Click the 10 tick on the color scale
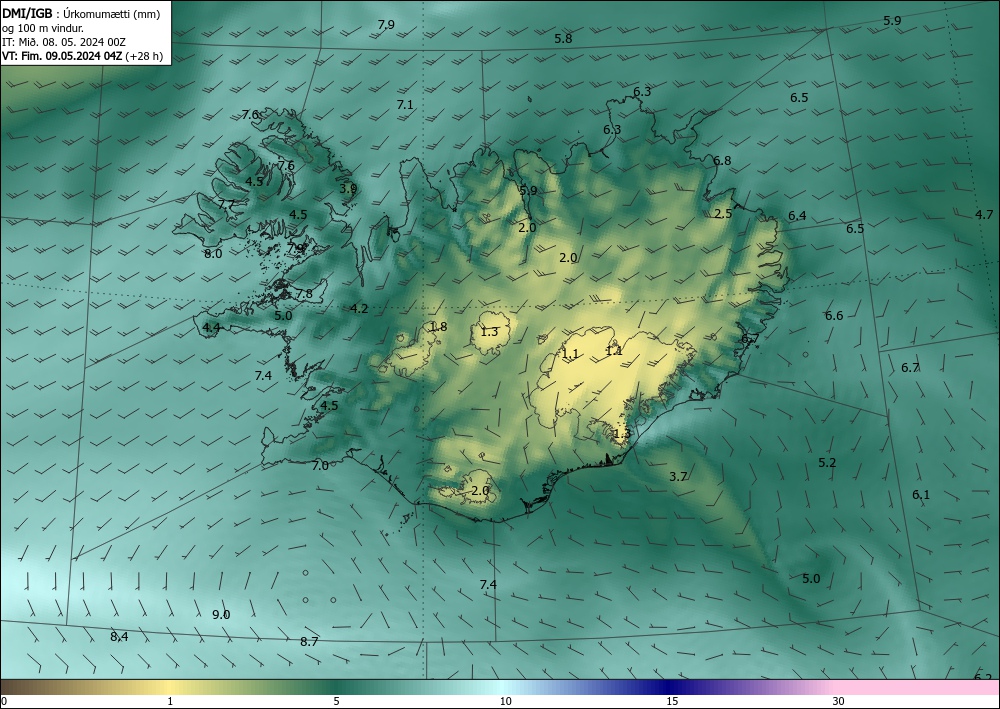 click(506, 701)
